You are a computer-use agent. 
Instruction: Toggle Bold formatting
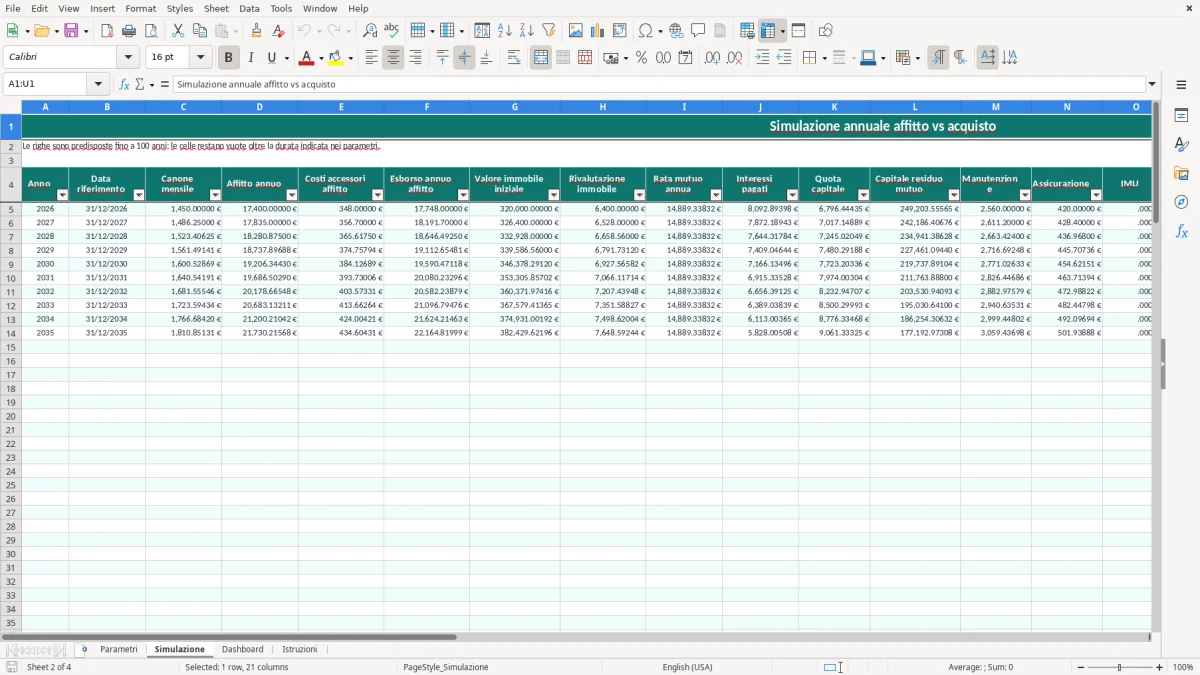228,58
